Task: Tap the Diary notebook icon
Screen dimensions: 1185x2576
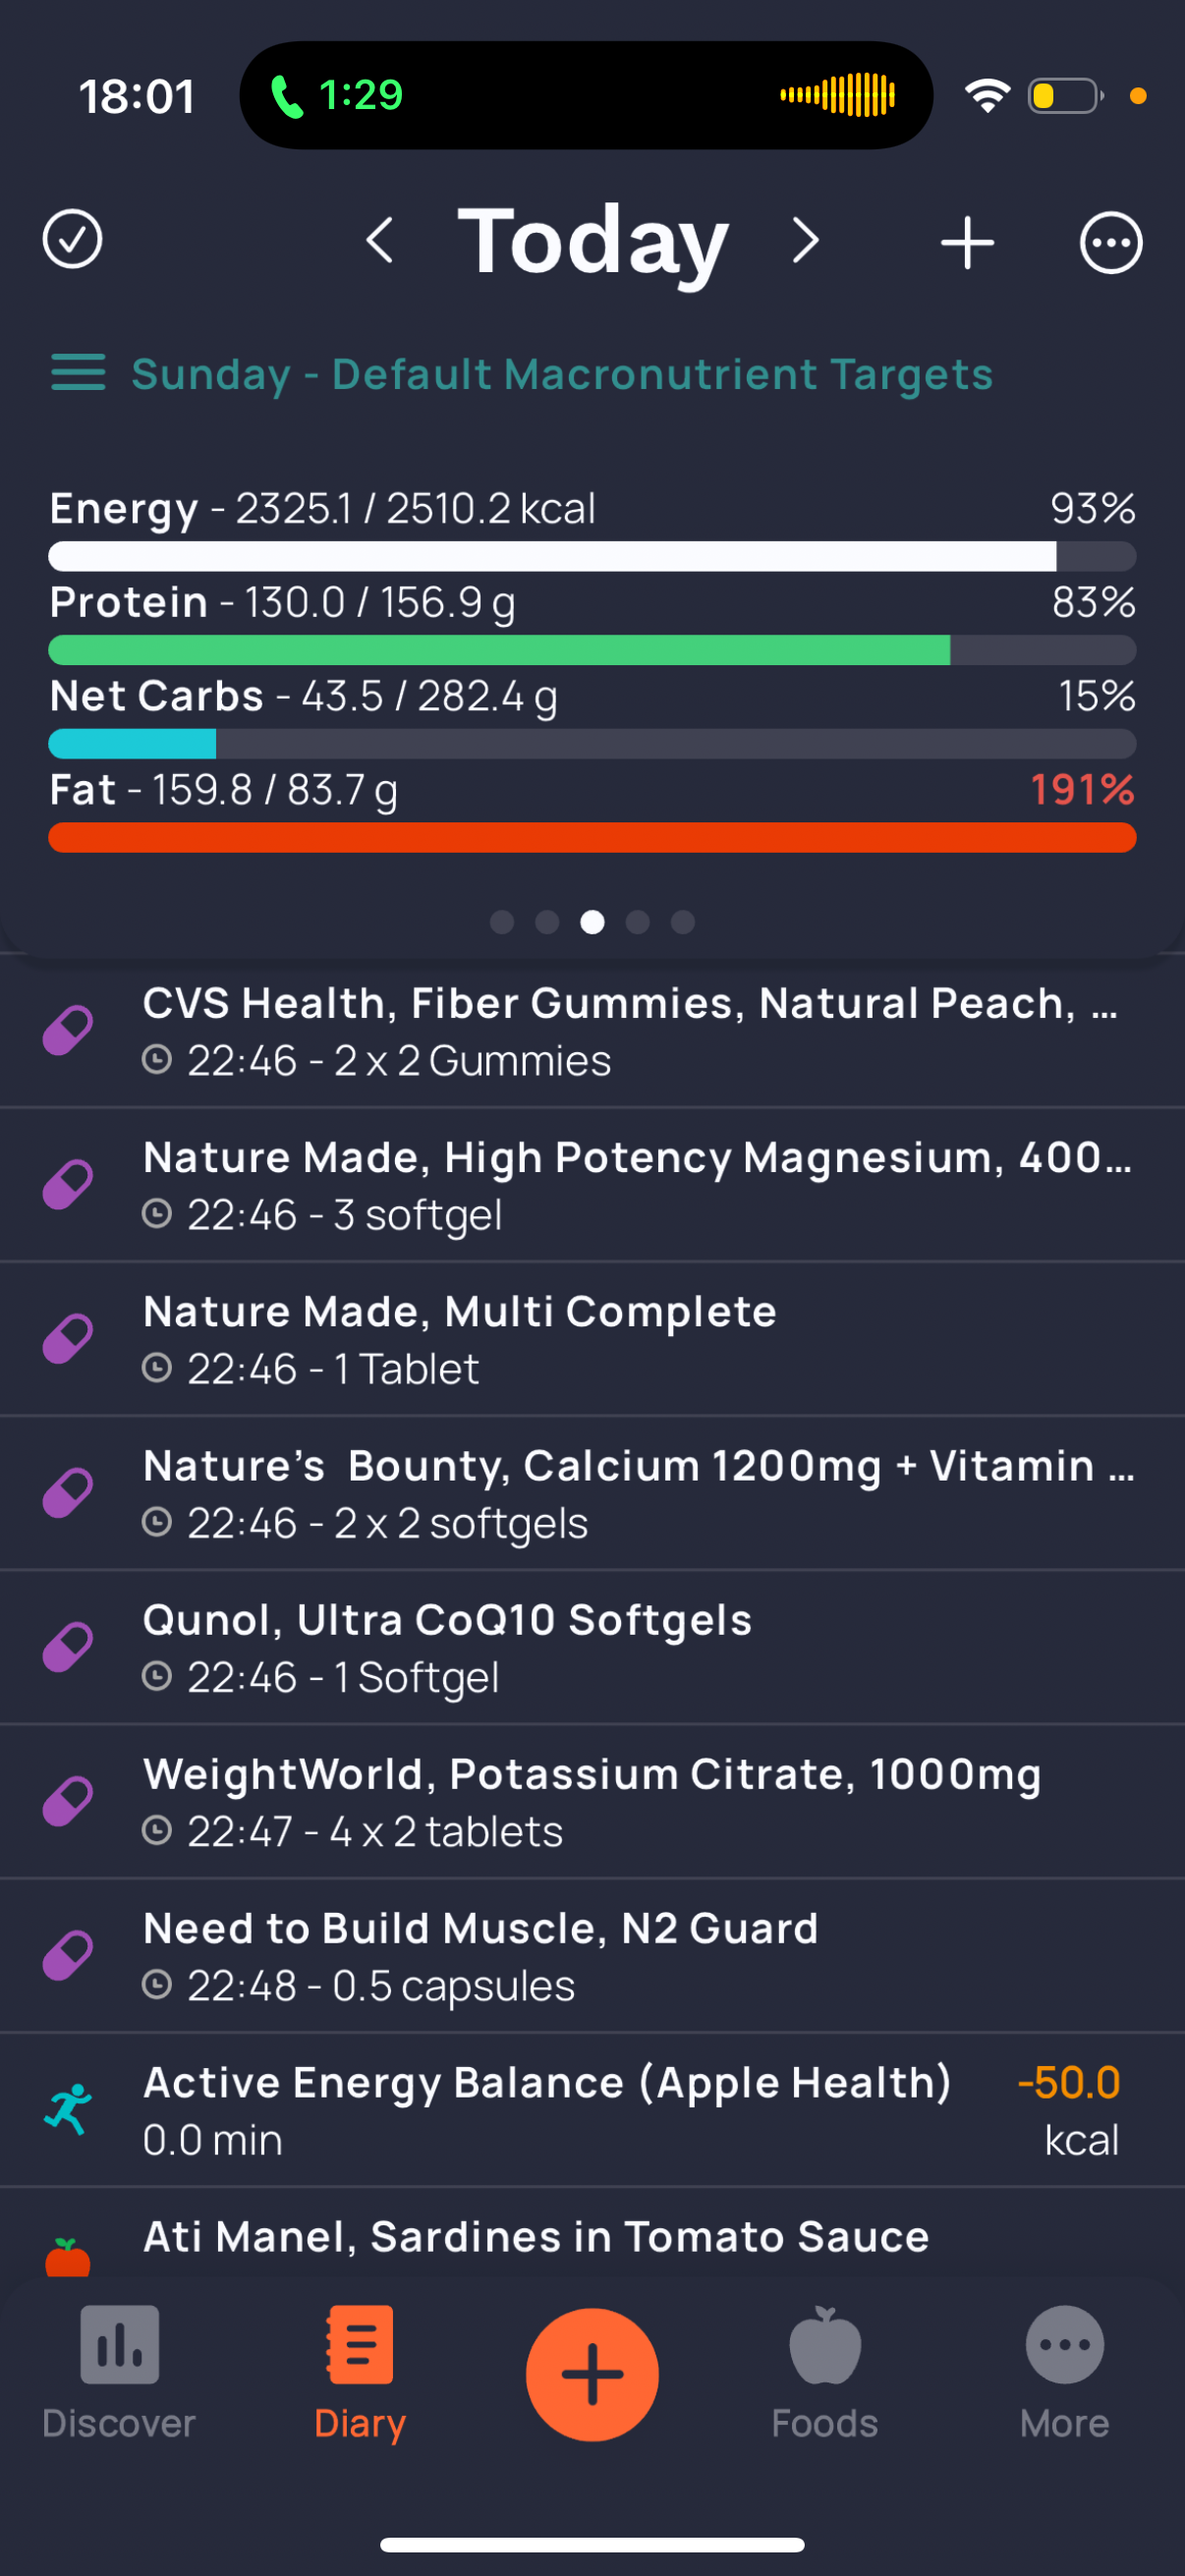Action: click(x=360, y=2346)
